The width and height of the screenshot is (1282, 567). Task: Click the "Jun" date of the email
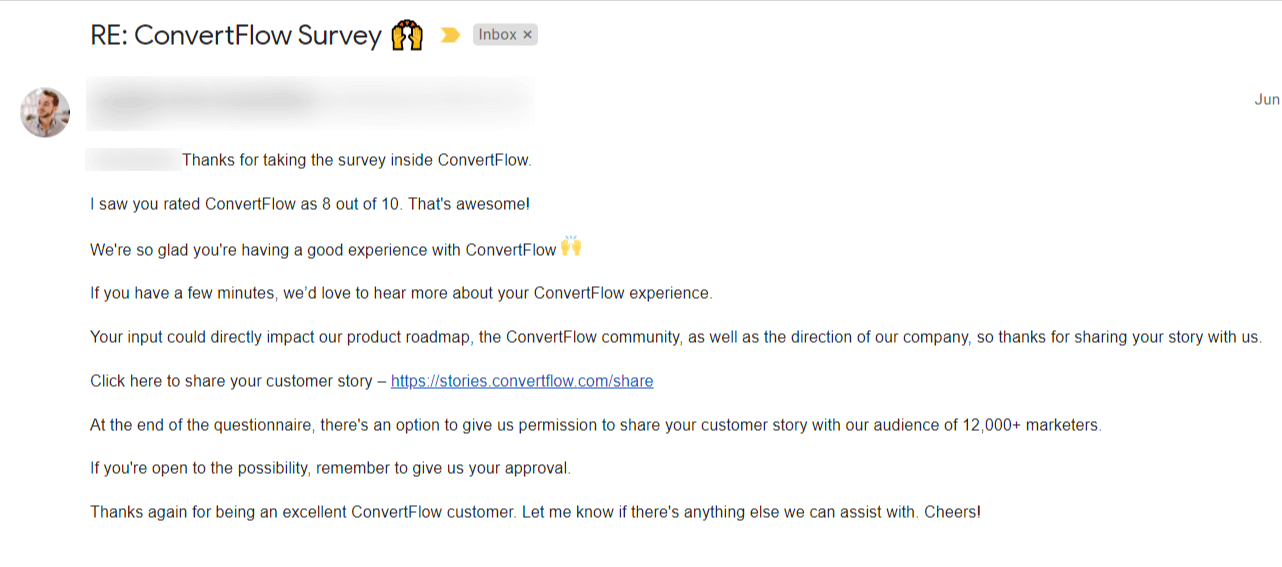tap(1267, 99)
